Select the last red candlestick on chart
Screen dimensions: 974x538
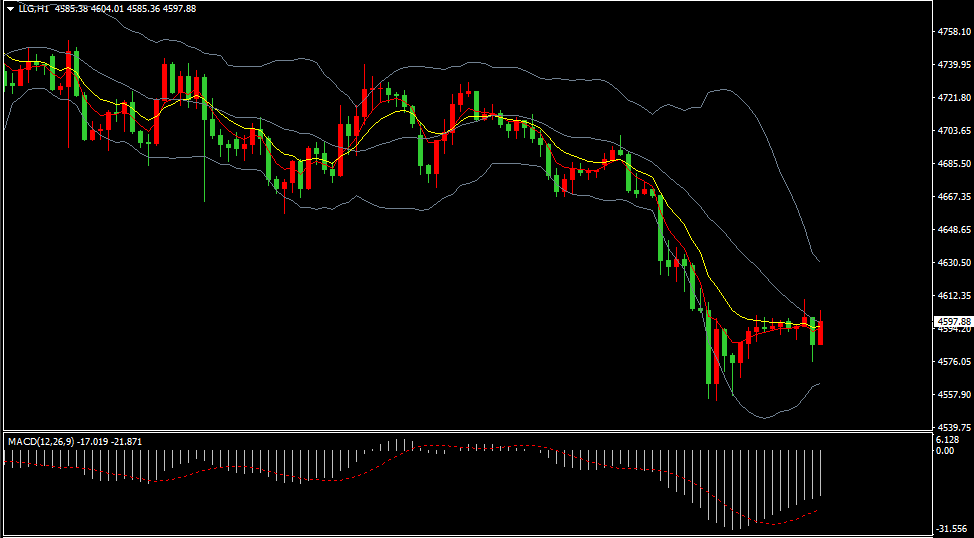coord(821,332)
